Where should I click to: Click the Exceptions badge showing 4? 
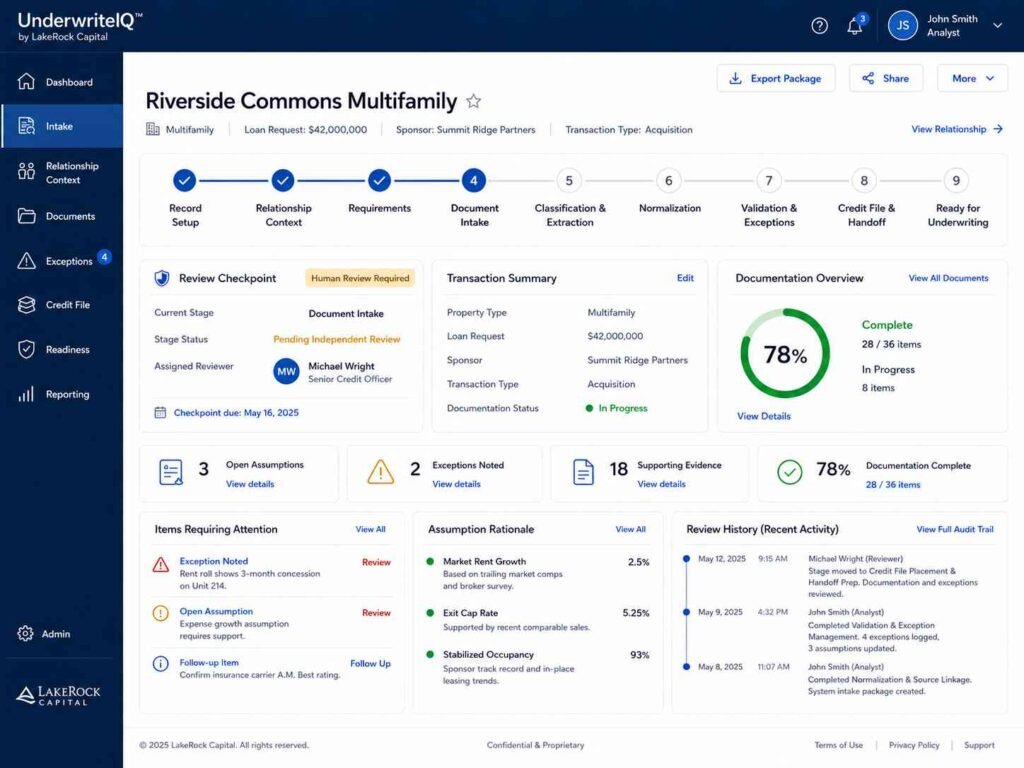click(104, 257)
